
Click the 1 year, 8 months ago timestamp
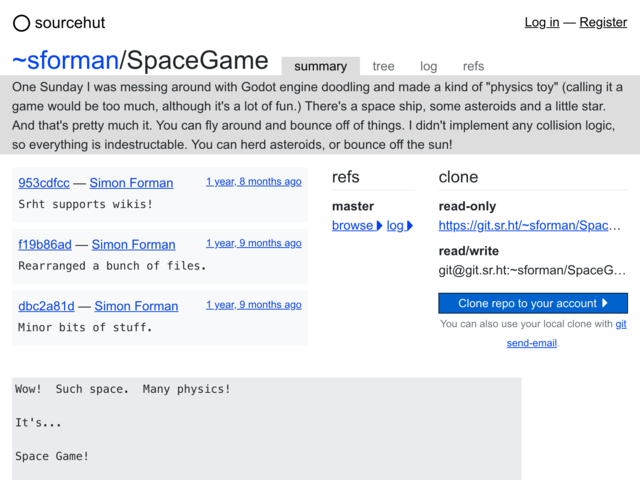click(x=253, y=182)
